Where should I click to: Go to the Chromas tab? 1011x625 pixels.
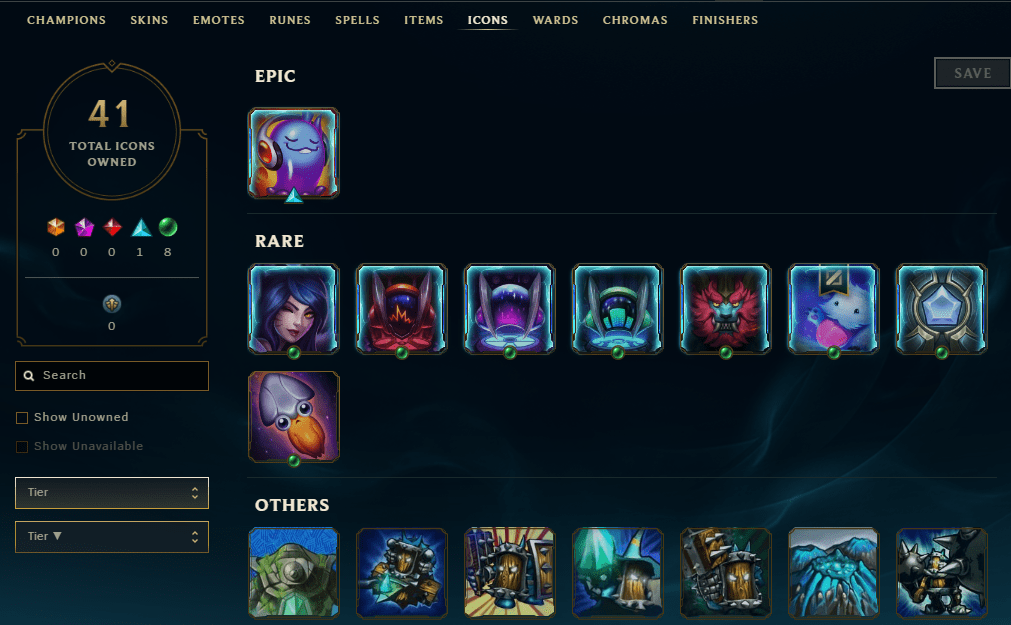pos(635,20)
